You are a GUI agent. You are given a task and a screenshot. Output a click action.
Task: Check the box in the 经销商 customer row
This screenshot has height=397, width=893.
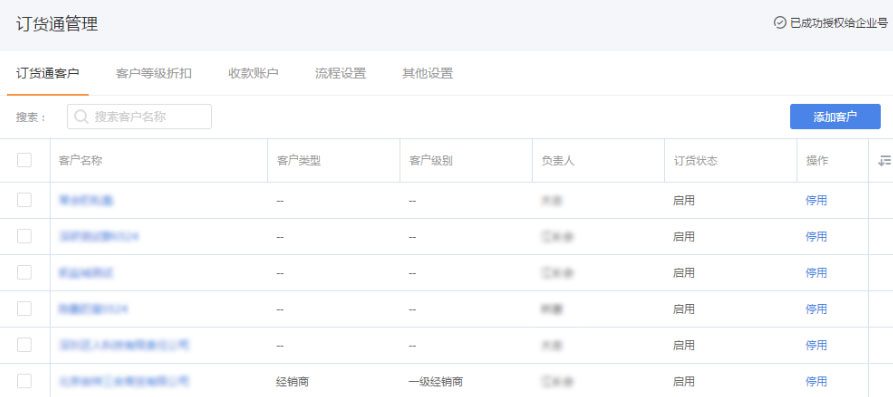(x=24, y=381)
